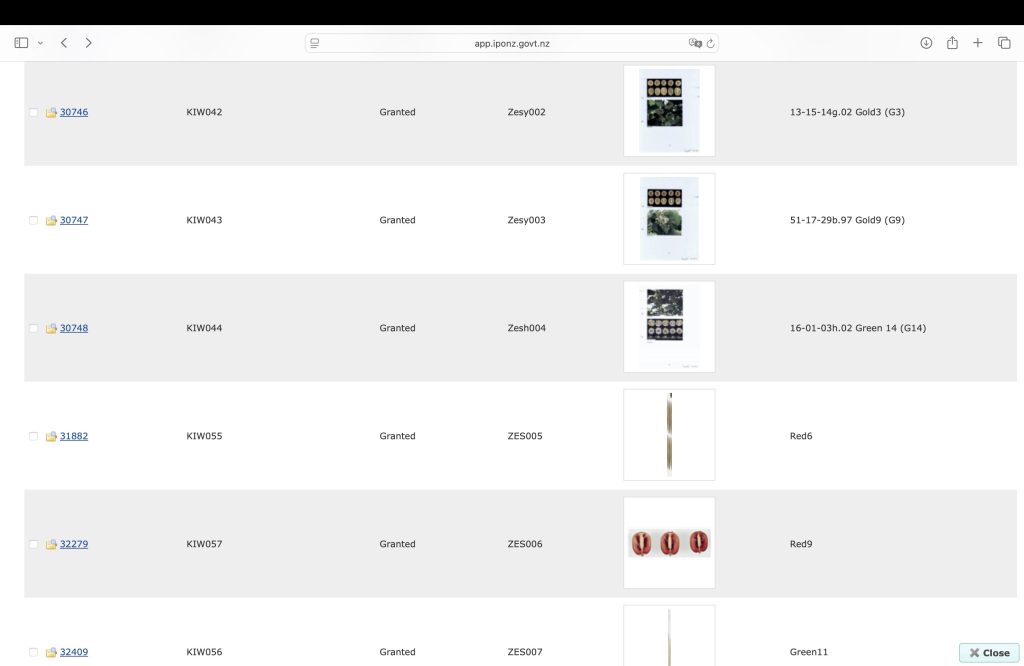Screen dimensions: 1024x666
Task: Open case link 31882
Action: tap(74, 436)
